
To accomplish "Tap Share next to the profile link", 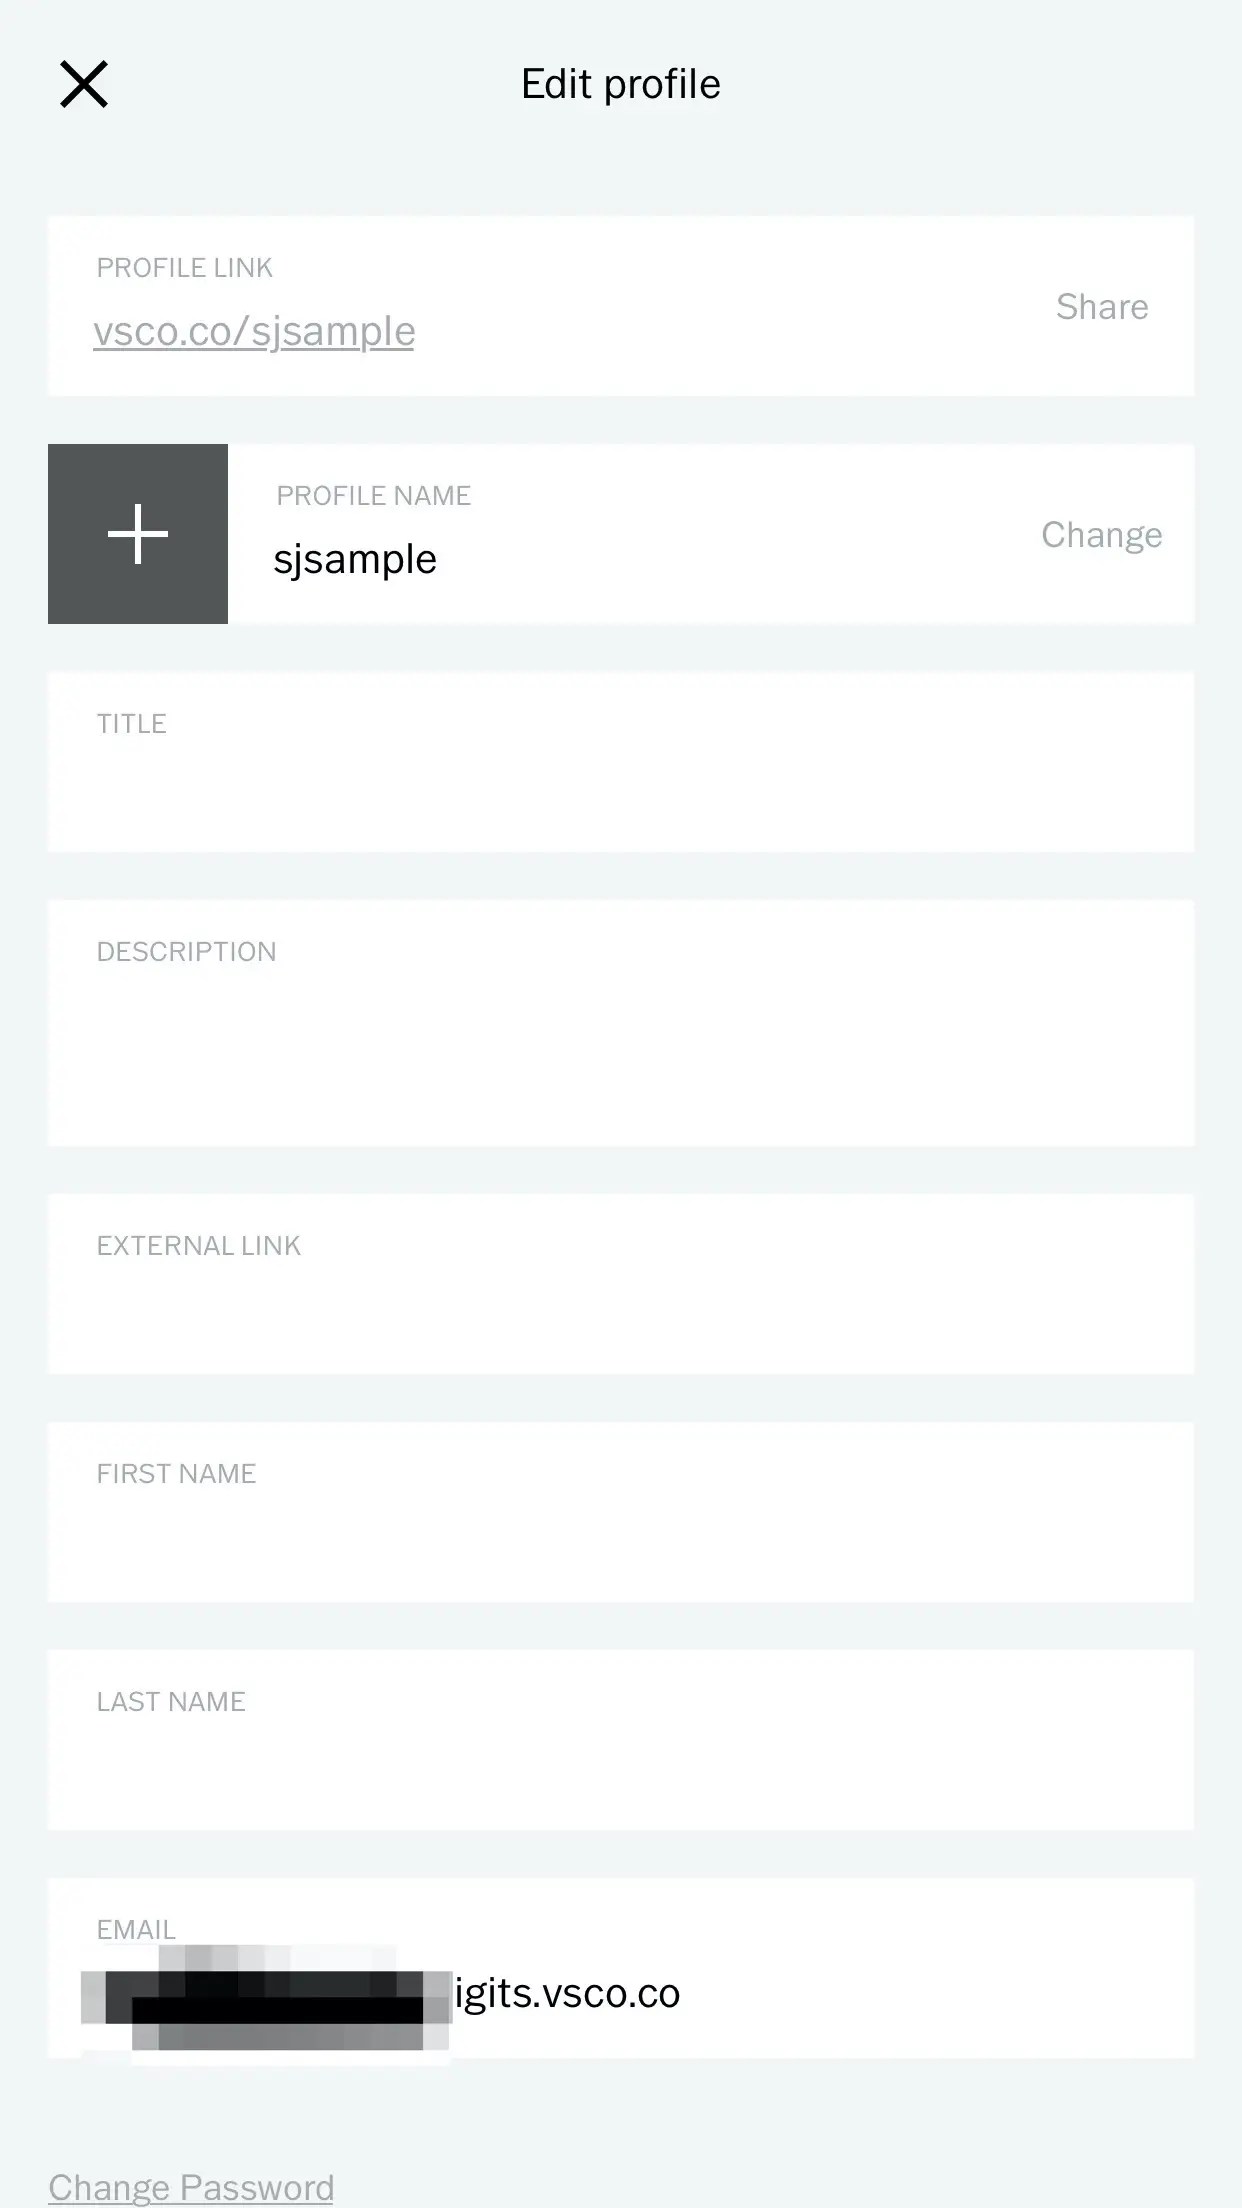I will tap(1102, 306).
